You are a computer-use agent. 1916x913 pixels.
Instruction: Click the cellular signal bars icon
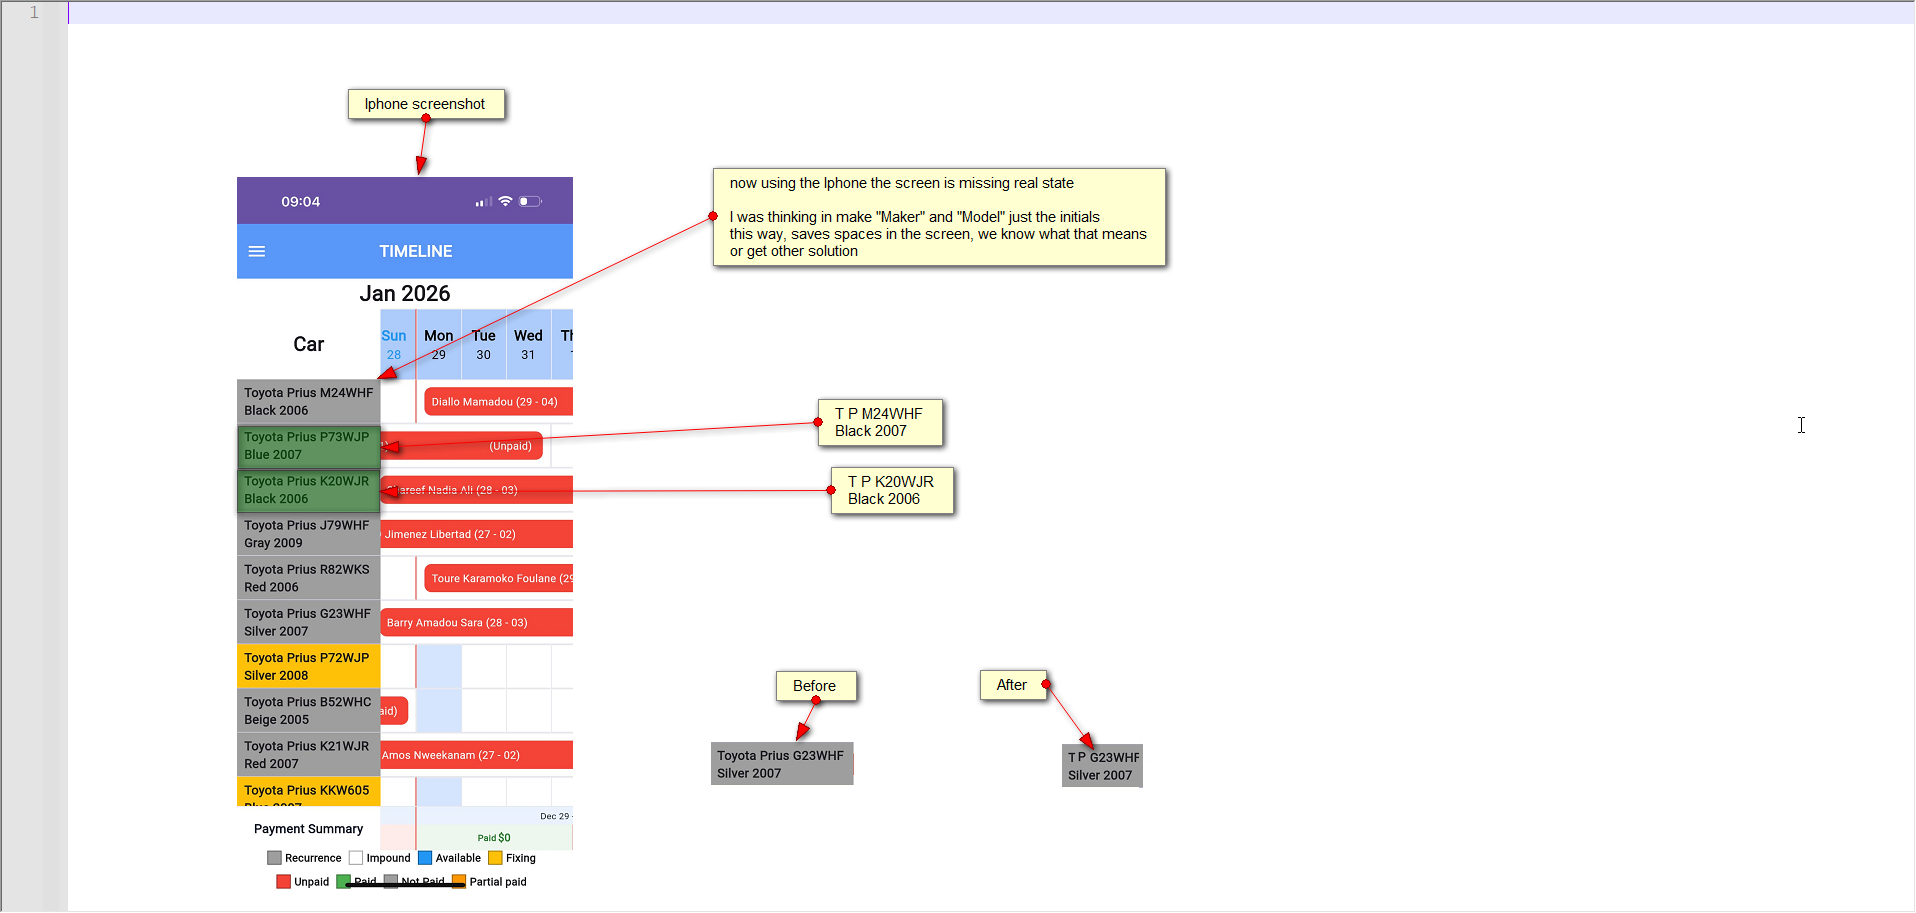click(x=483, y=202)
